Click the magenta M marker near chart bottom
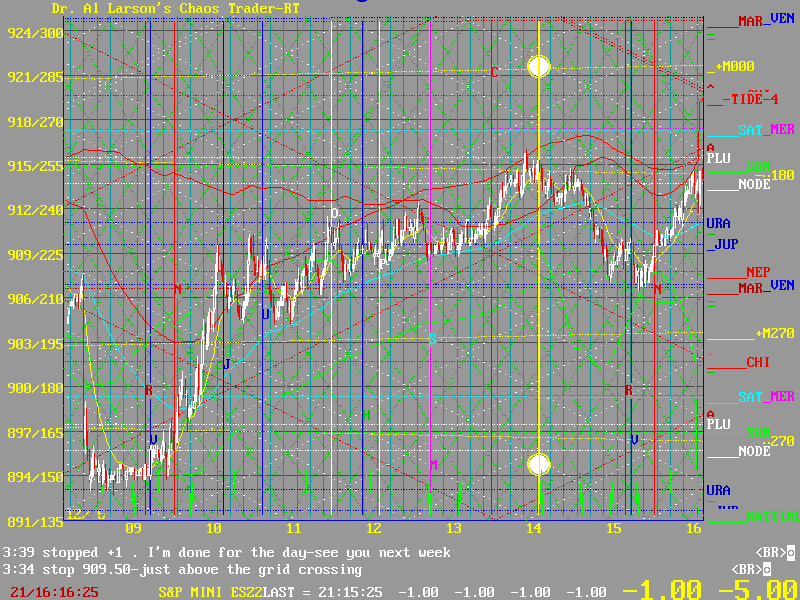This screenshot has height=600, width=800. 434,465
